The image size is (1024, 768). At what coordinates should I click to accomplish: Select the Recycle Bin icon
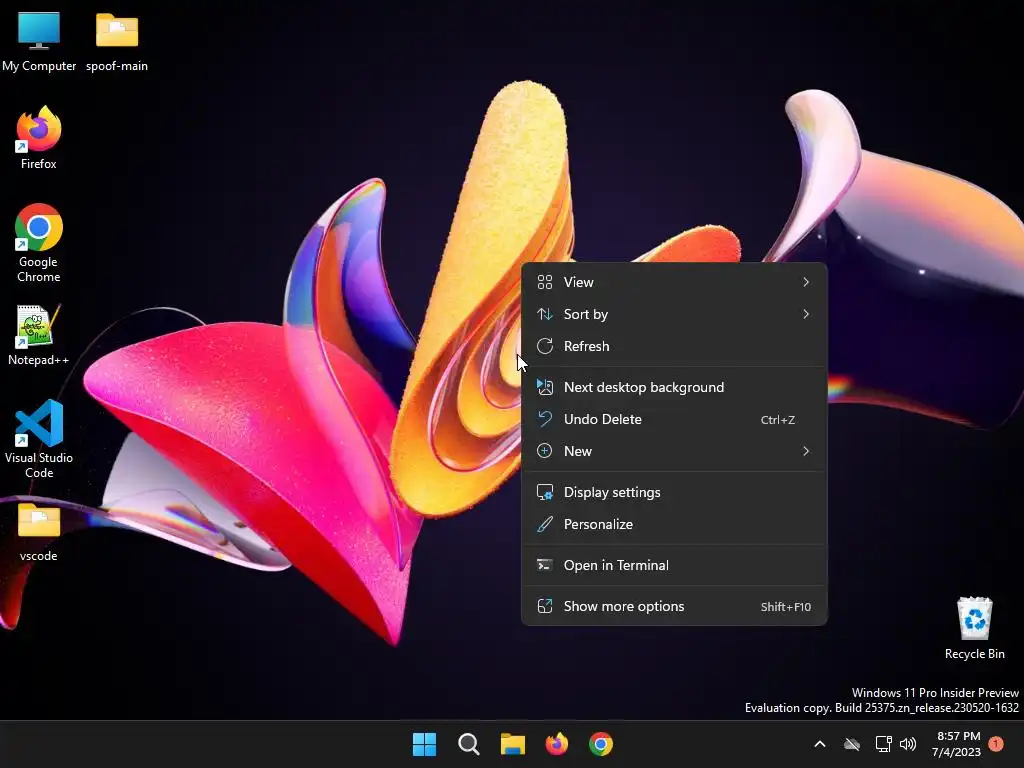coord(974,628)
